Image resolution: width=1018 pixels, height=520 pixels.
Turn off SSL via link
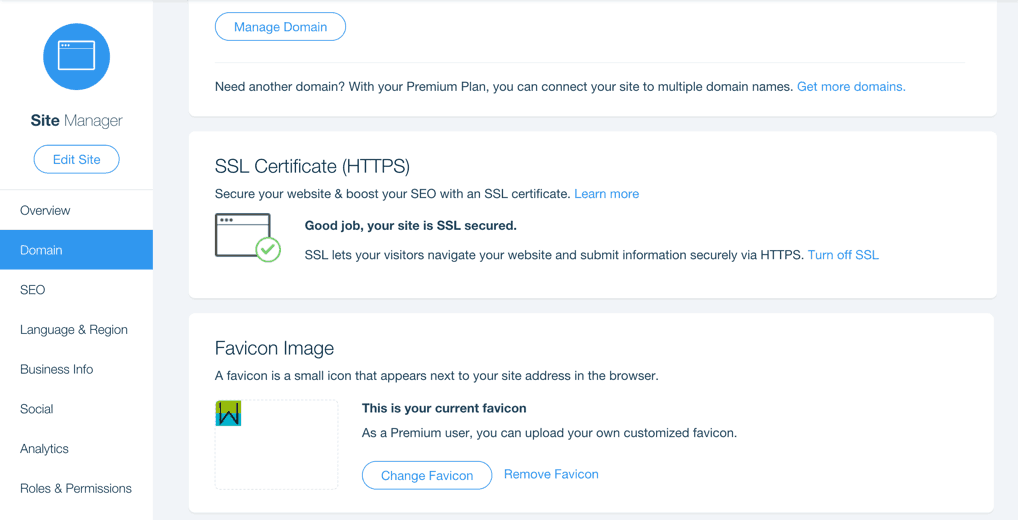tap(843, 255)
